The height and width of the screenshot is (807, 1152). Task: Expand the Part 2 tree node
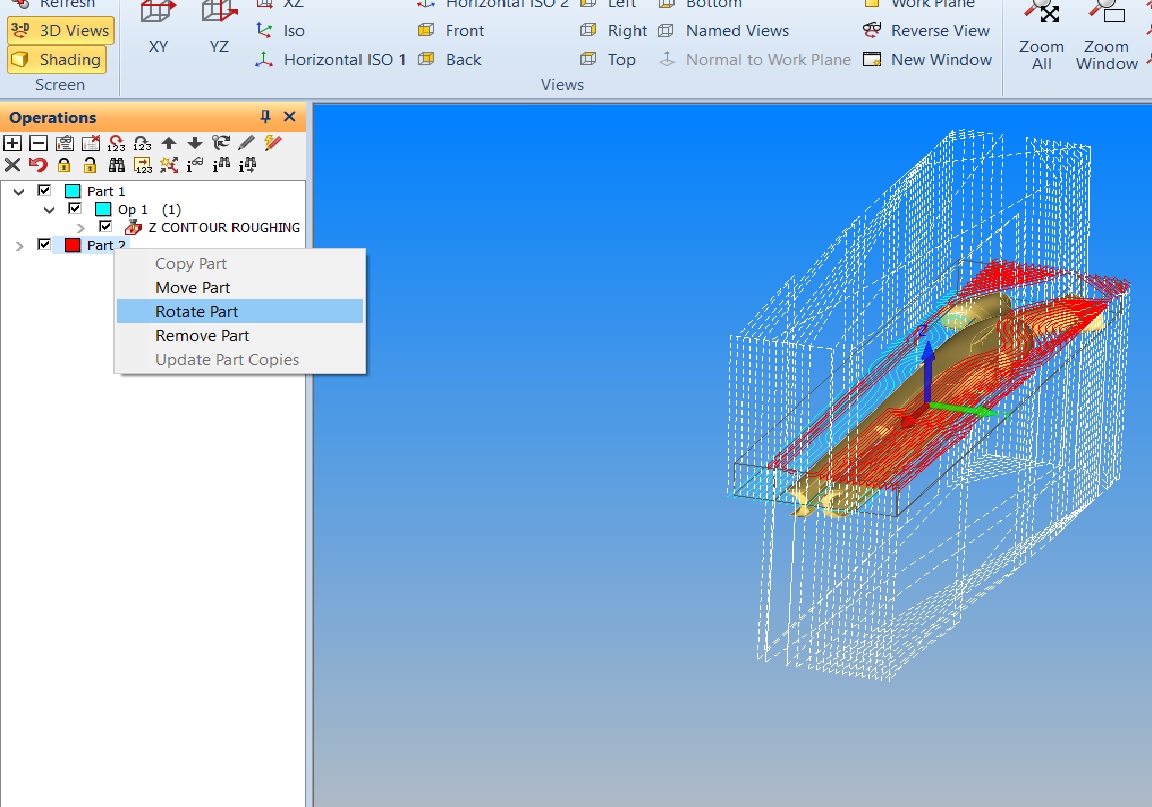[x=19, y=246]
